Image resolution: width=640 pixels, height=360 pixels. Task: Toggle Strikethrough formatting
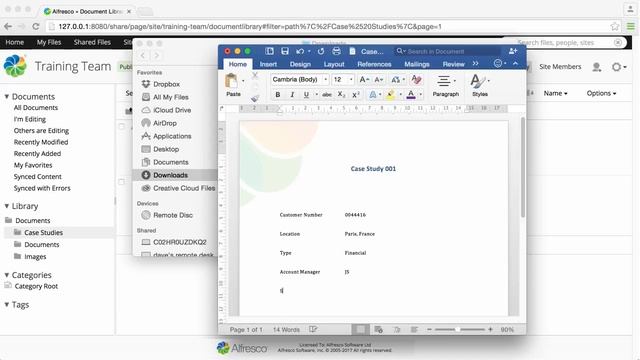click(x=327, y=95)
